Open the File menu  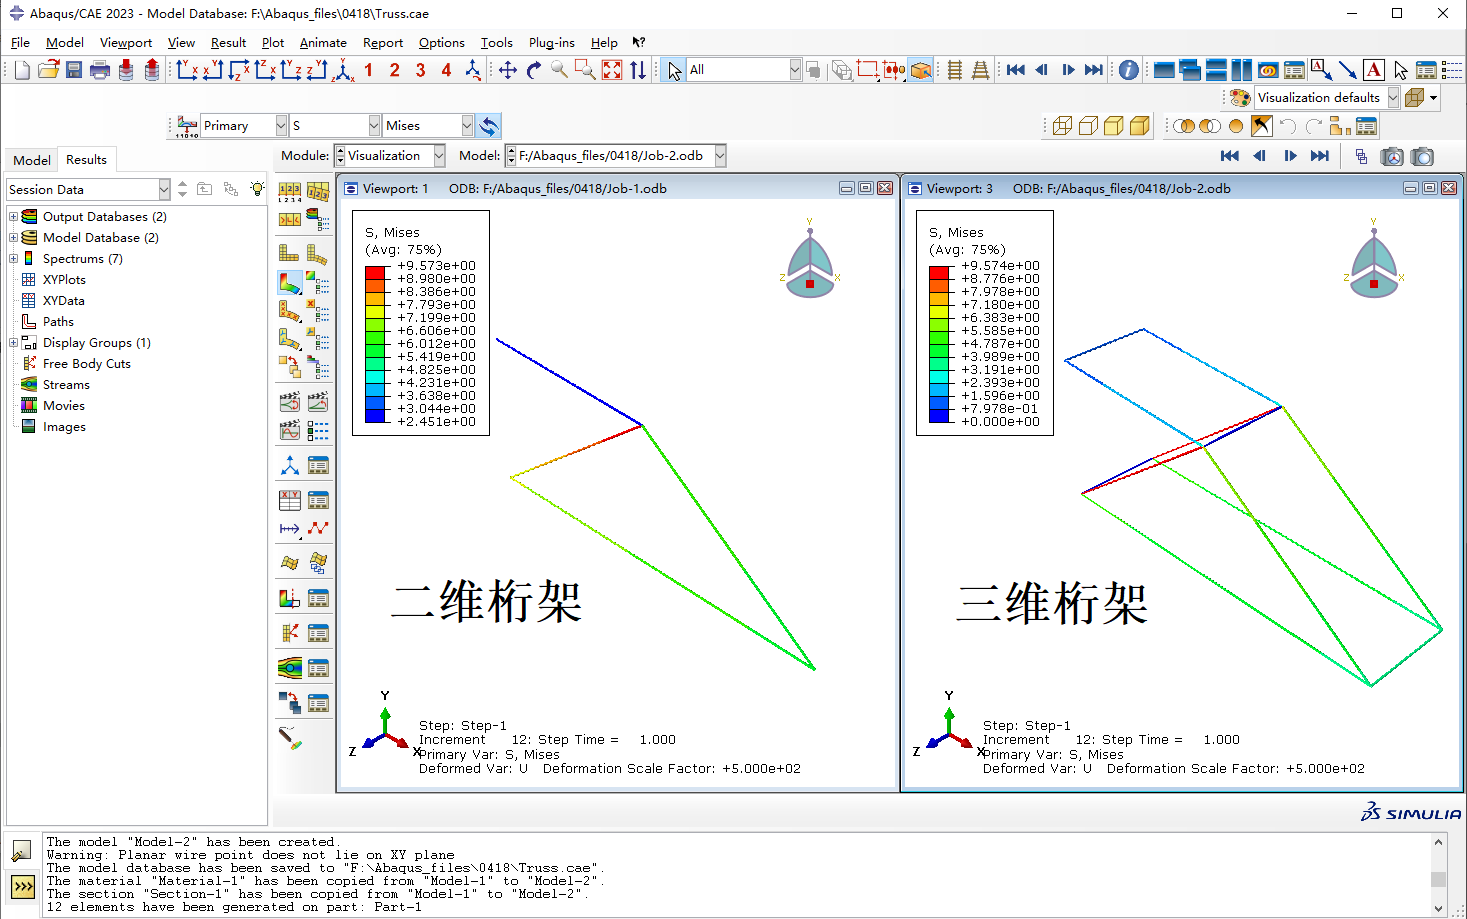point(20,42)
